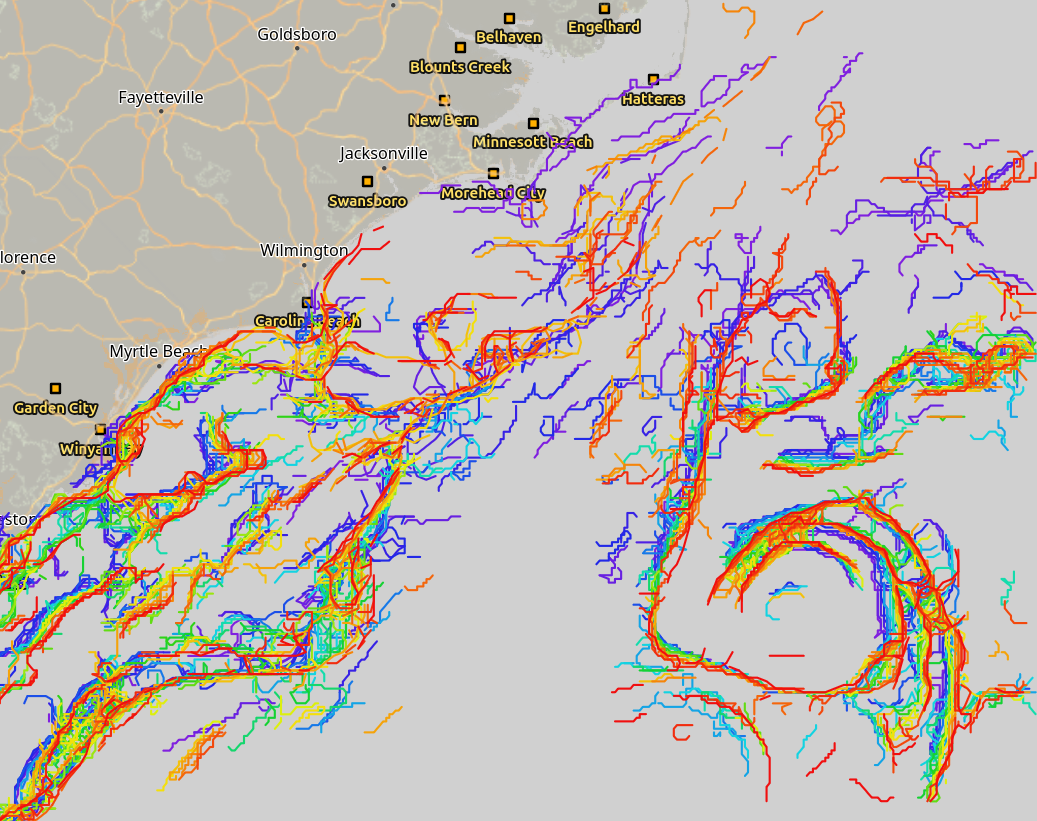Click the Goldsboro city label

(x=297, y=34)
